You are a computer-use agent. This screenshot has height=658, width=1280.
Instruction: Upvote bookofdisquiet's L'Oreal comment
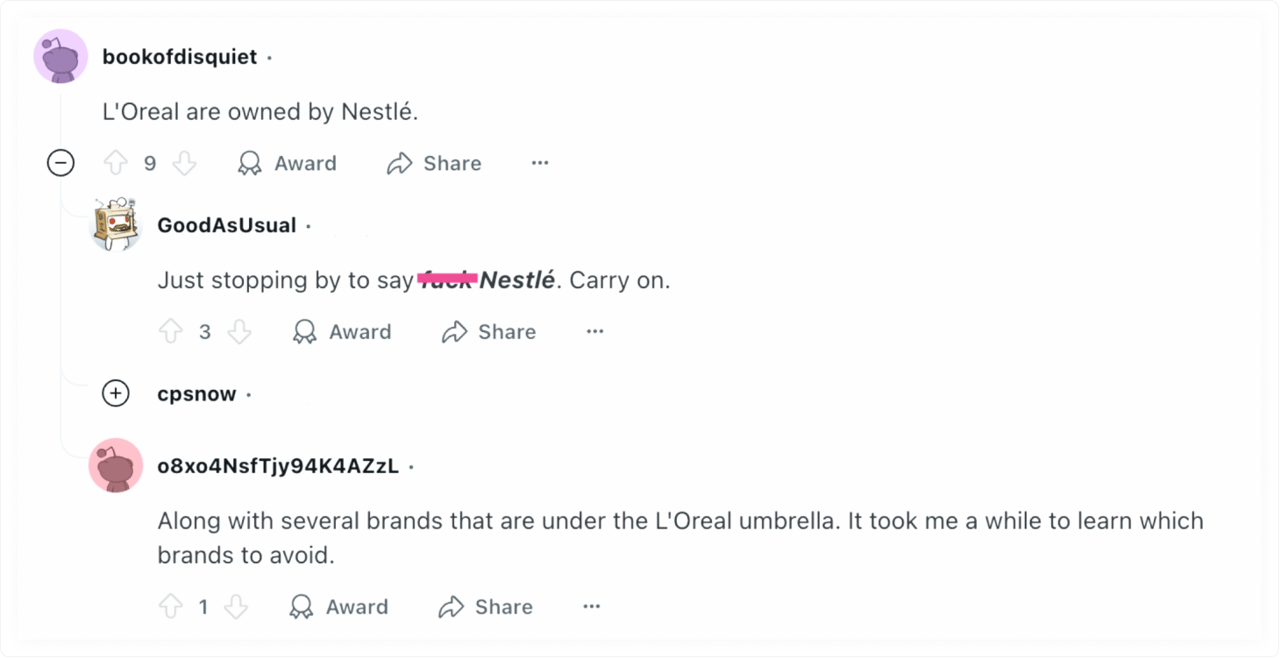(116, 163)
